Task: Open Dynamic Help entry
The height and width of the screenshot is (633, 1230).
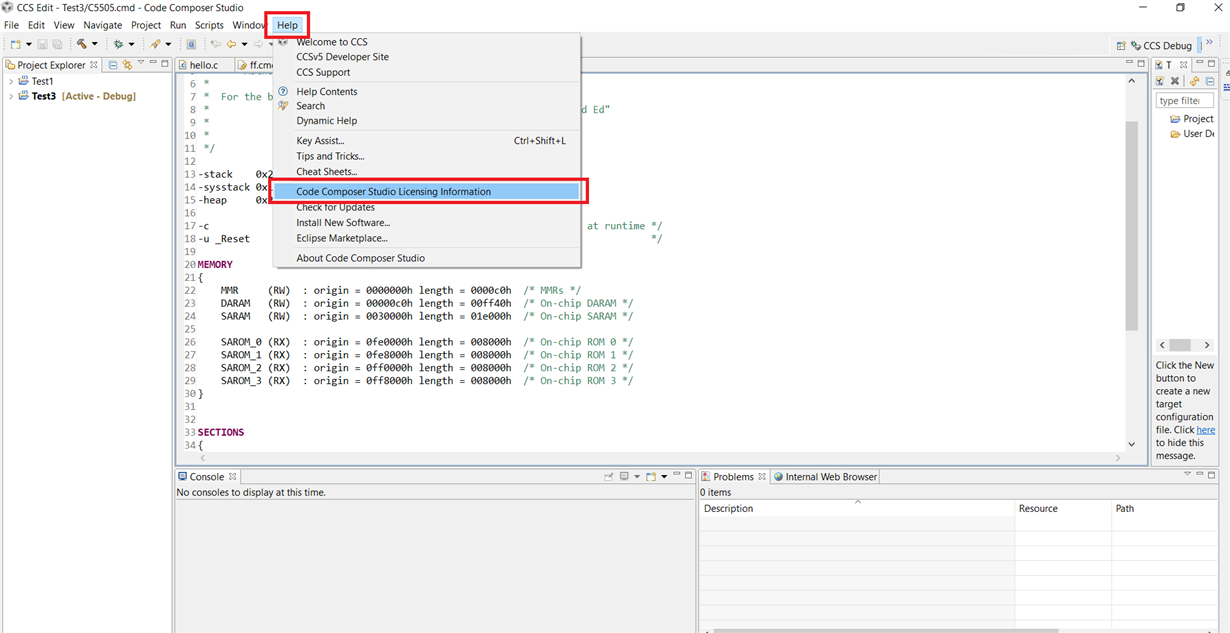Action: (x=427, y=121)
